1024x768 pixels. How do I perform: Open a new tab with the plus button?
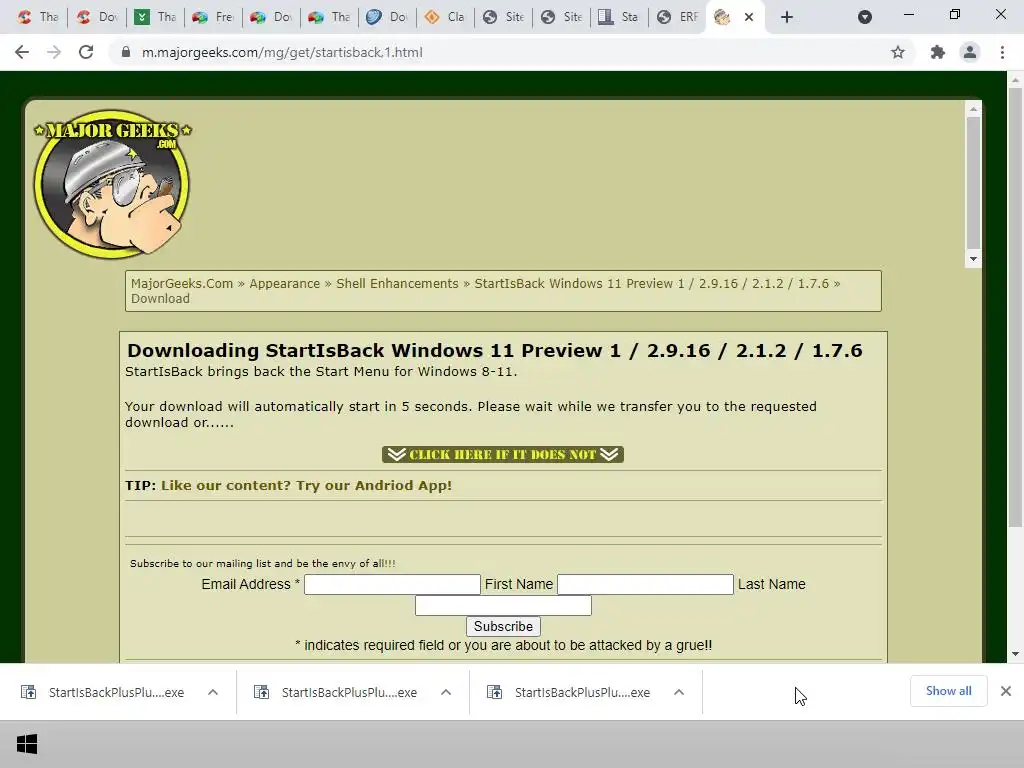pyautogui.click(x=787, y=17)
